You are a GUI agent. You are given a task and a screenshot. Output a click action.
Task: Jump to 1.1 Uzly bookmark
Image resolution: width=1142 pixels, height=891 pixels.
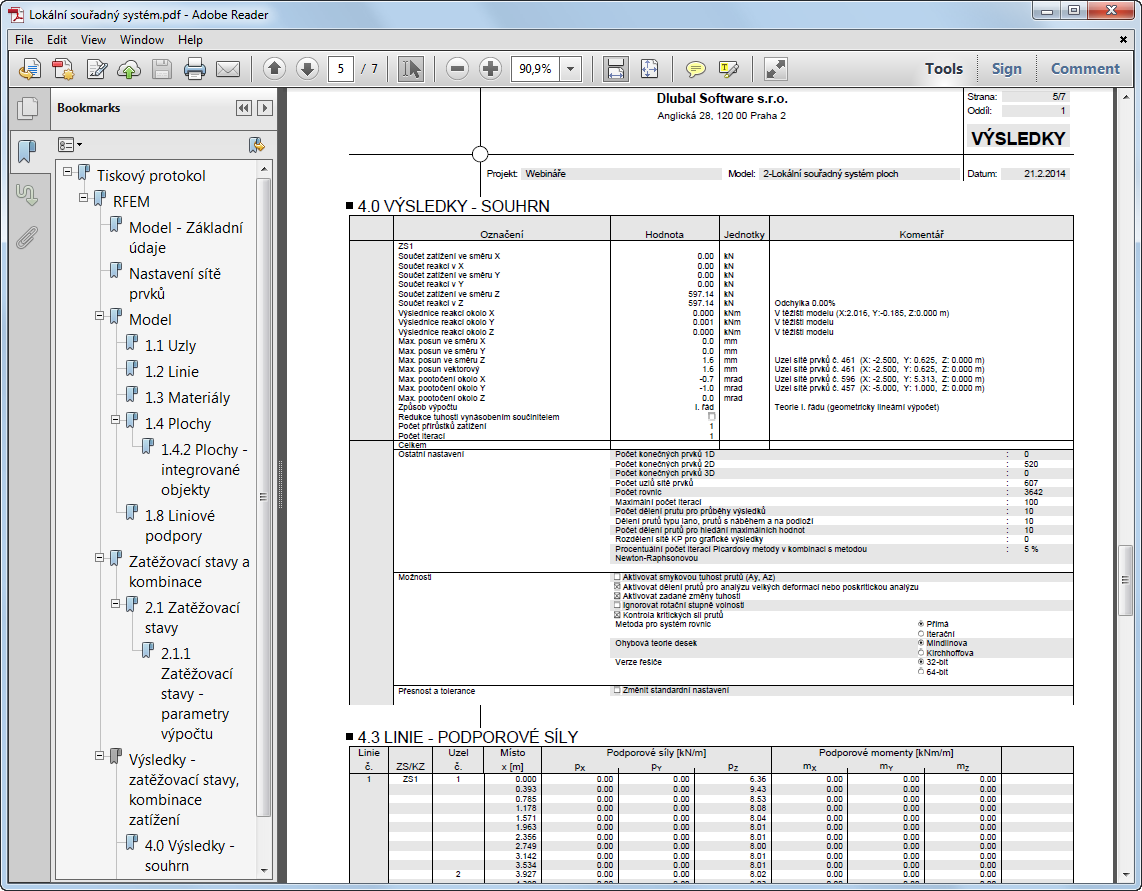pos(170,345)
